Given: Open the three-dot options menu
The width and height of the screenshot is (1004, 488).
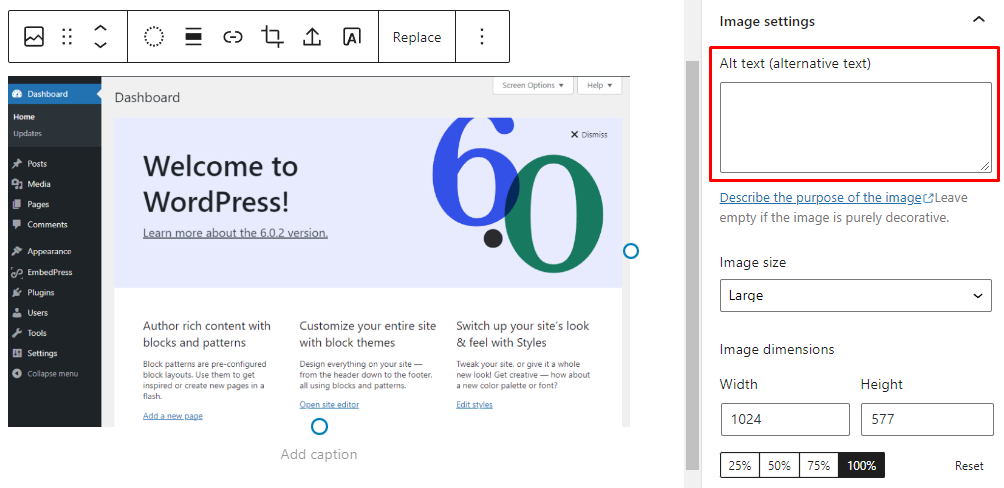Looking at the screenshot, I should [x=482, y=37].
